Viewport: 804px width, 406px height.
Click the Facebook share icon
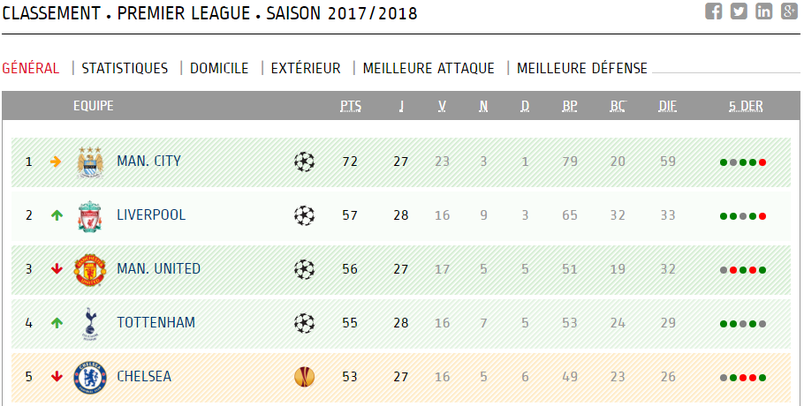713,11
